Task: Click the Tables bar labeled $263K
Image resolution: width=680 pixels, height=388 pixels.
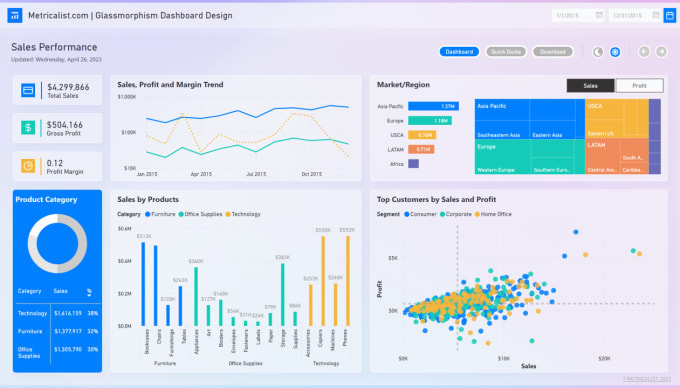Action: click(x=180, y=306)
